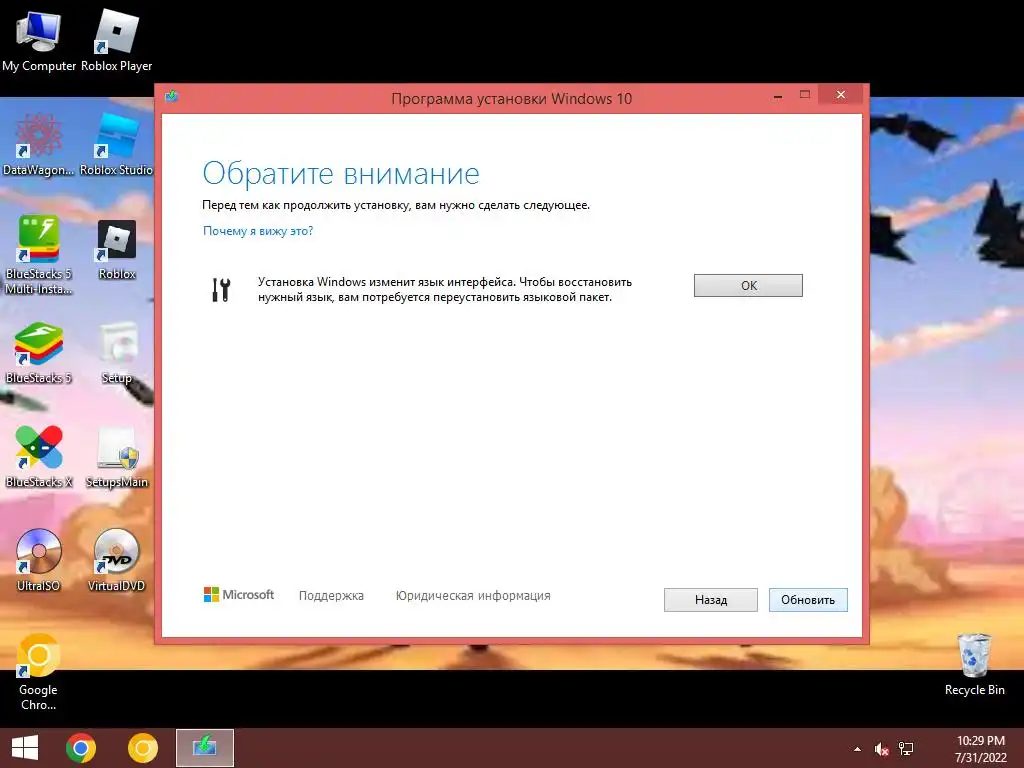
Task: Open the Поддержка link
Action: 331,596
